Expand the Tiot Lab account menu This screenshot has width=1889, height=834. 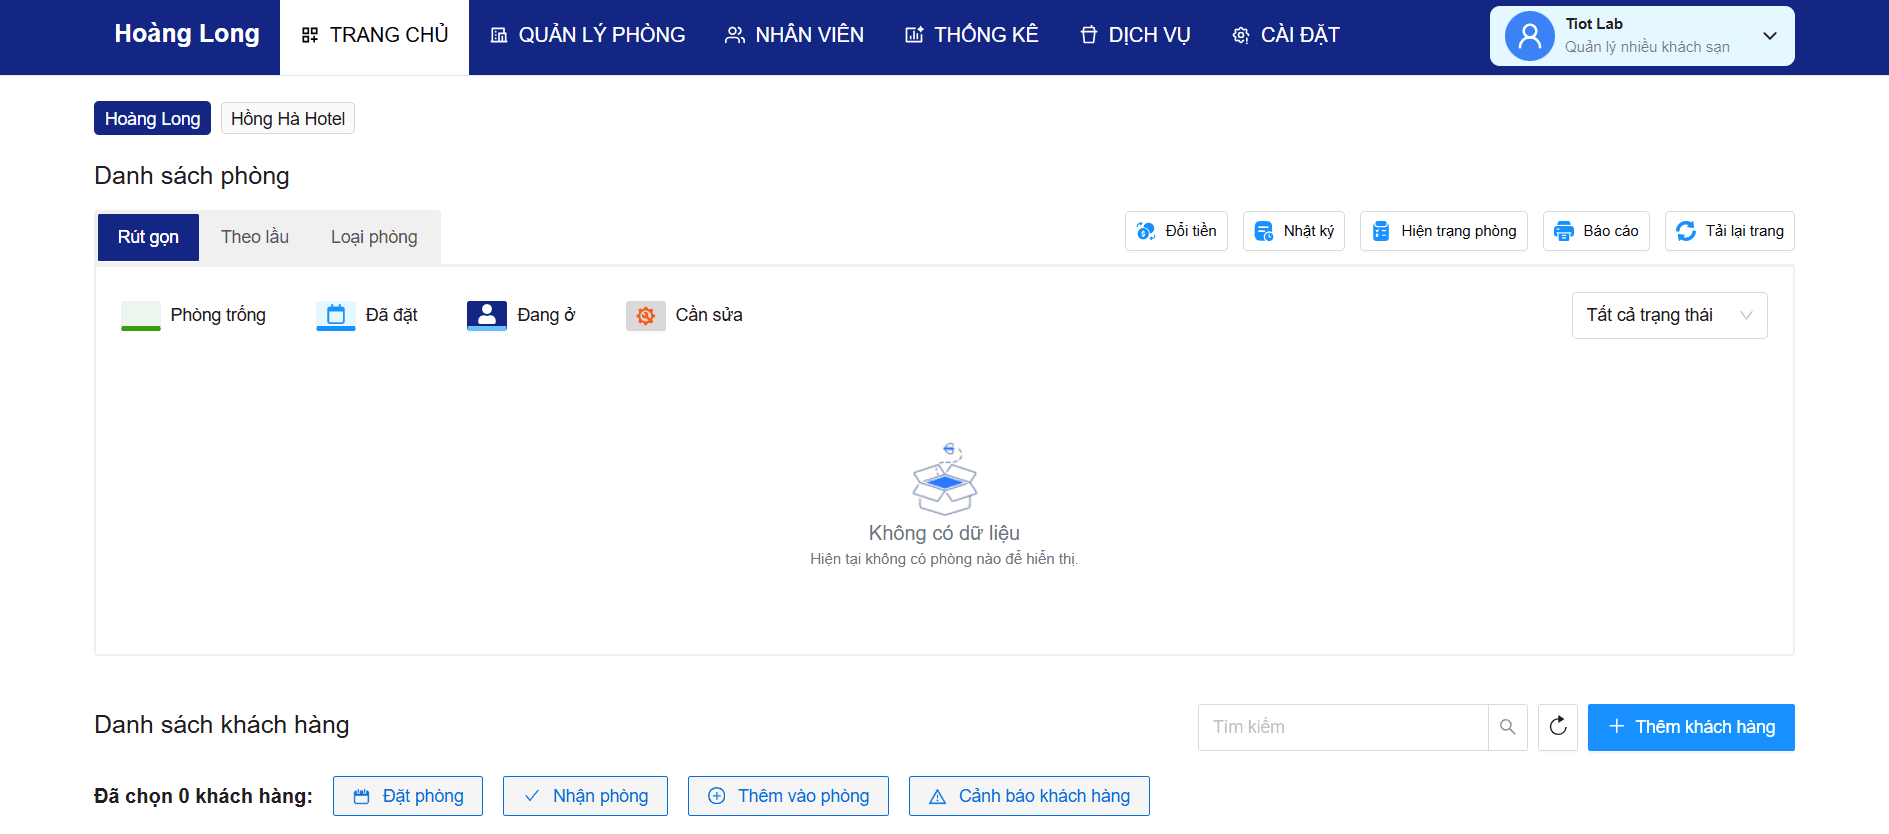(x=1769, y=36)
